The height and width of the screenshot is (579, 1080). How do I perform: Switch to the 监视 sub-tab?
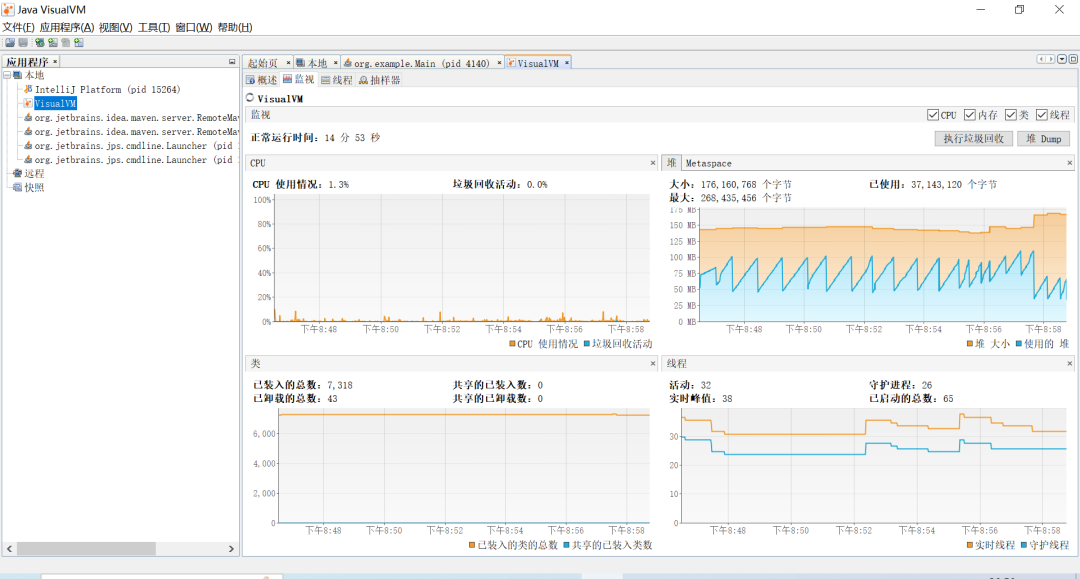(298, 80)
